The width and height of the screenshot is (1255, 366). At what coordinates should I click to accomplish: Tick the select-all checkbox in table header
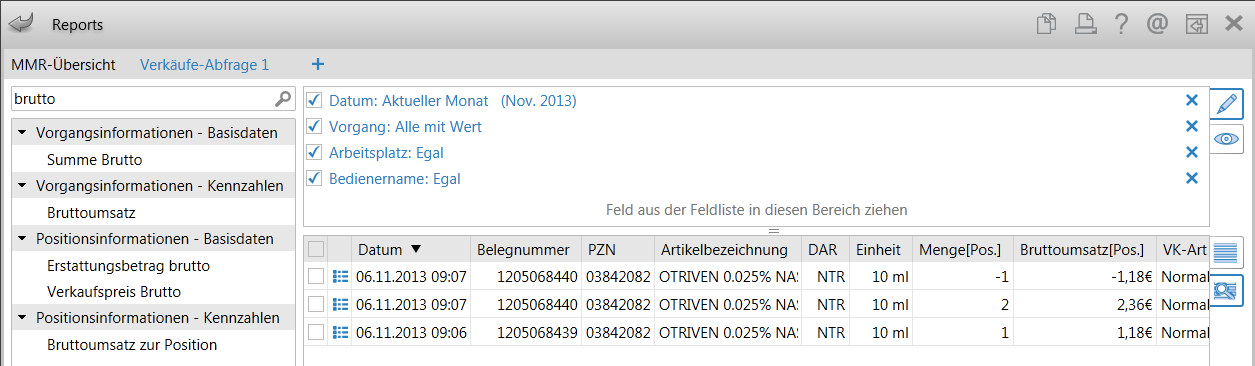316,249
